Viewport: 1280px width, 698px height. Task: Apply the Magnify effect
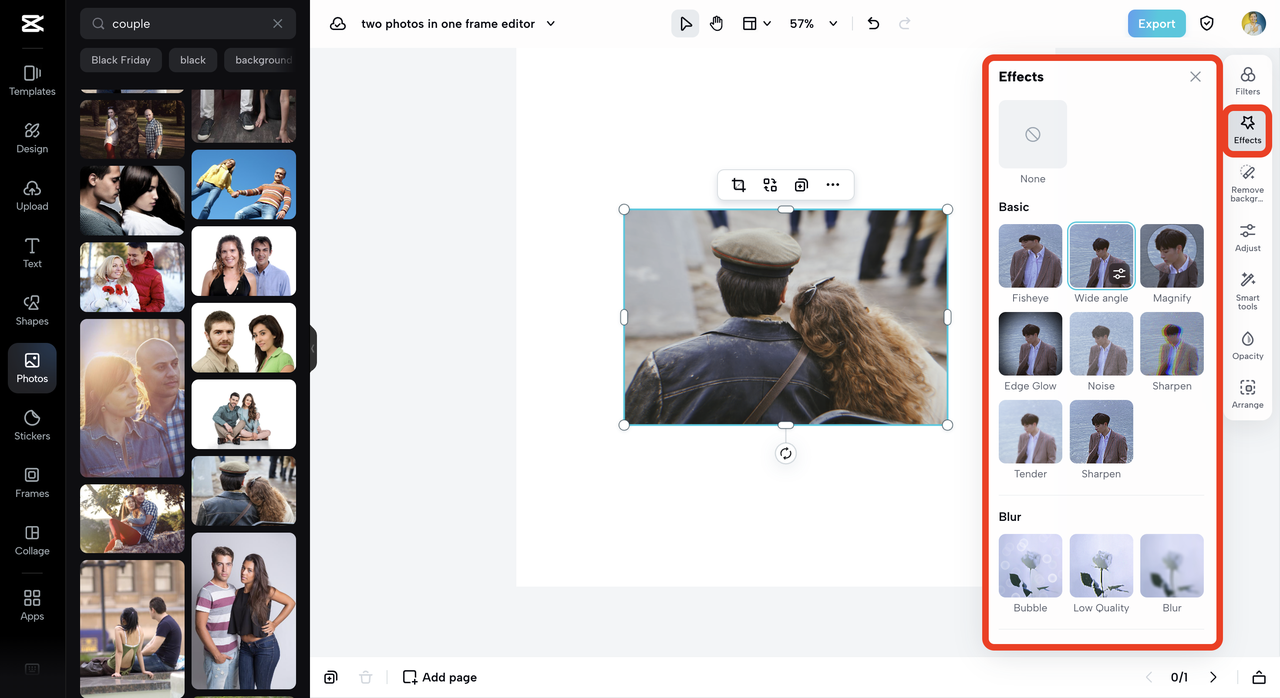(1172, 256)
